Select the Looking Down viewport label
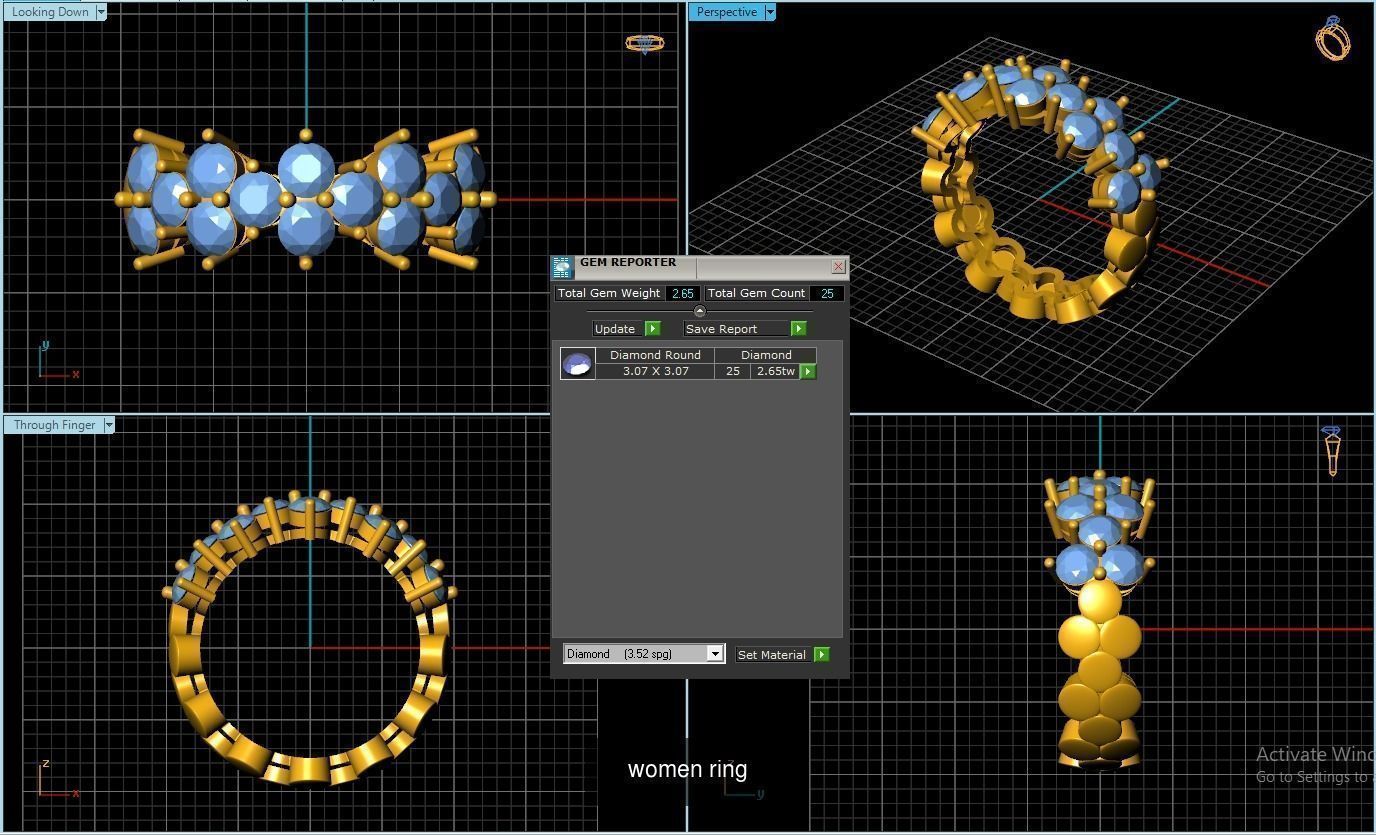The image size is (1376, 835). tap(49, 12)
